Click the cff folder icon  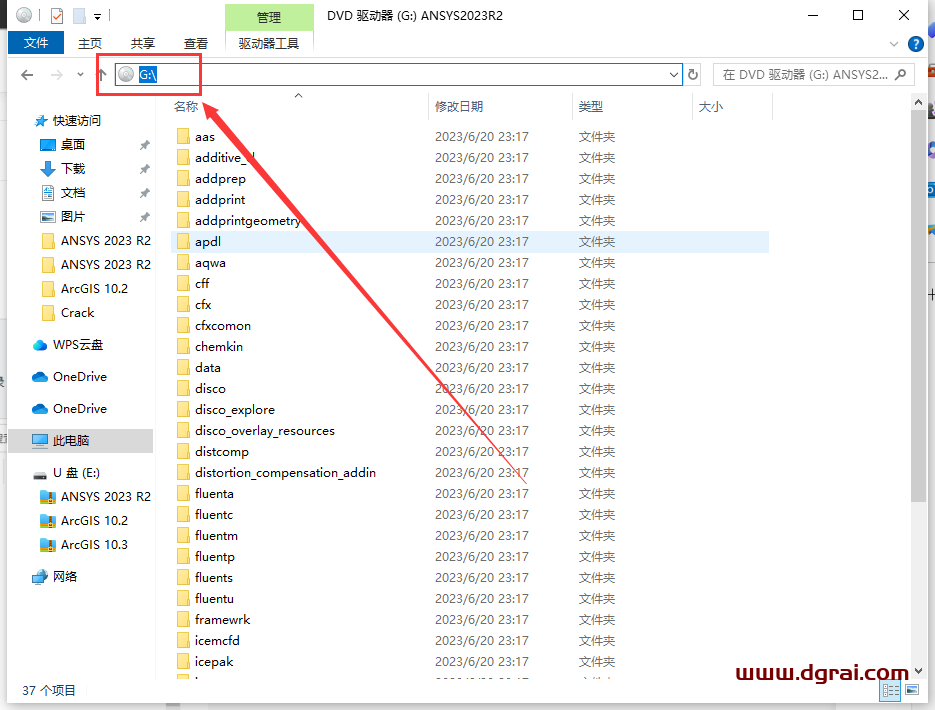[183, 284]
